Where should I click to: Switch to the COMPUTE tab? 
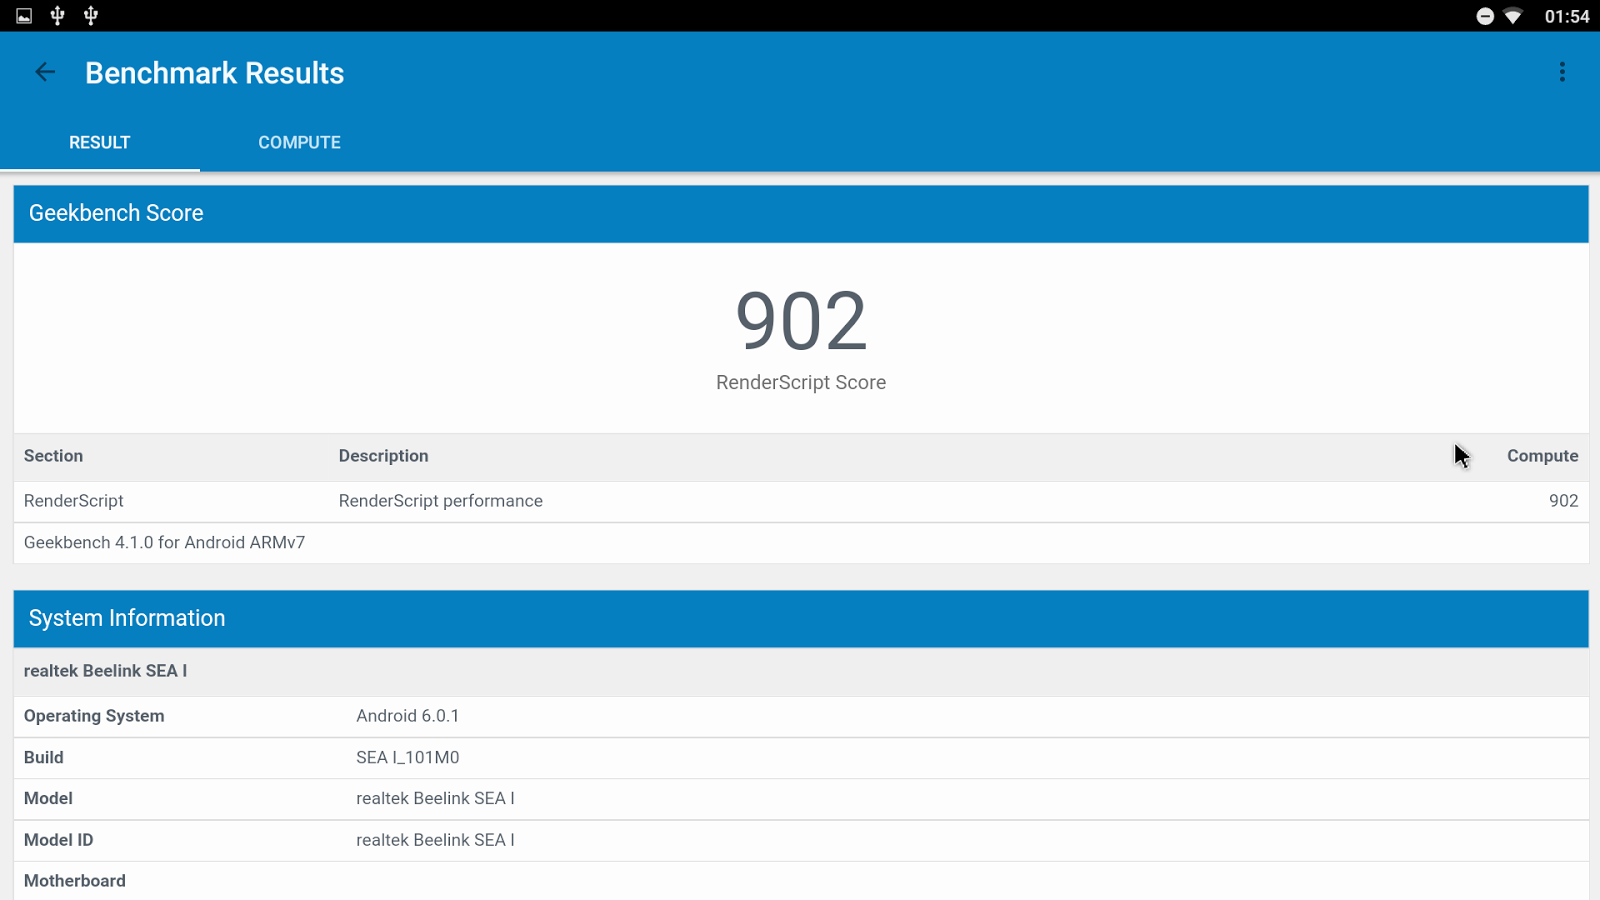tap(299, 142)
